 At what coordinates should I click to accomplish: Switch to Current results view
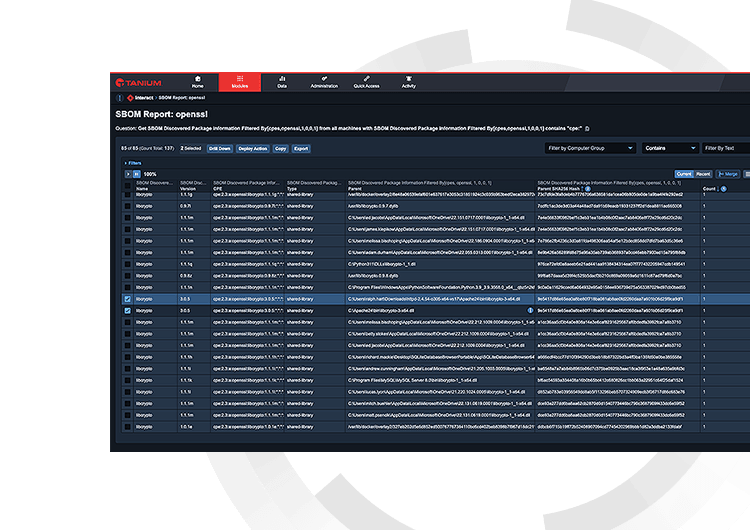coord(684,174)
